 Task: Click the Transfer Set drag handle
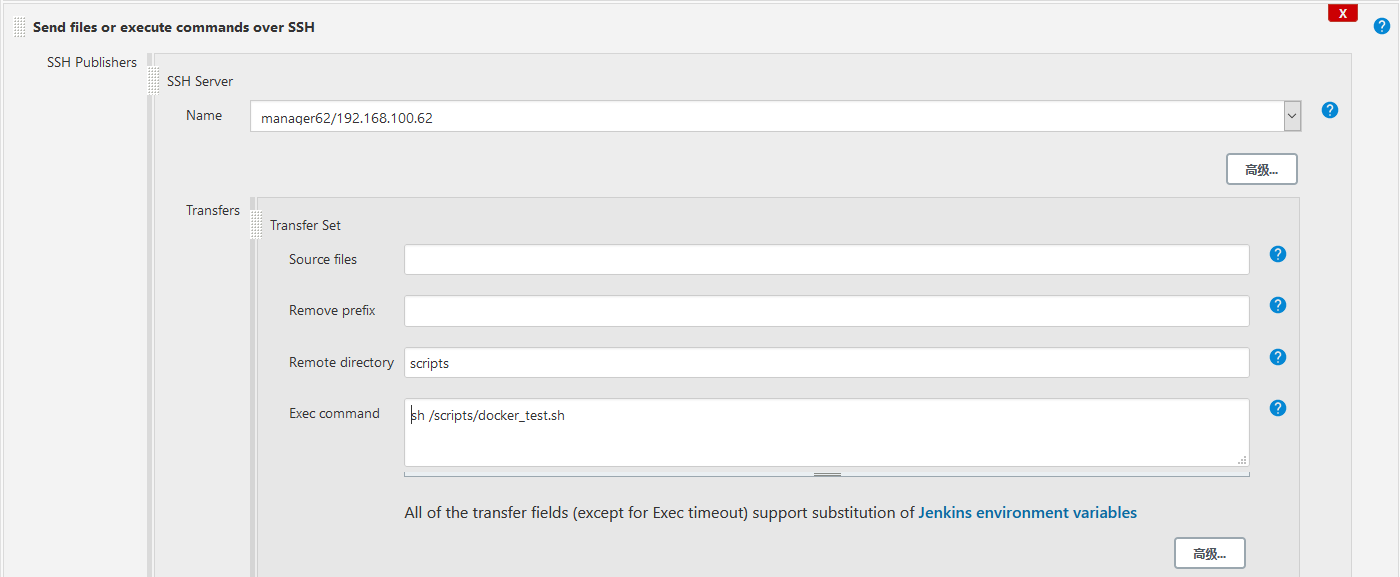coord(257,224)
